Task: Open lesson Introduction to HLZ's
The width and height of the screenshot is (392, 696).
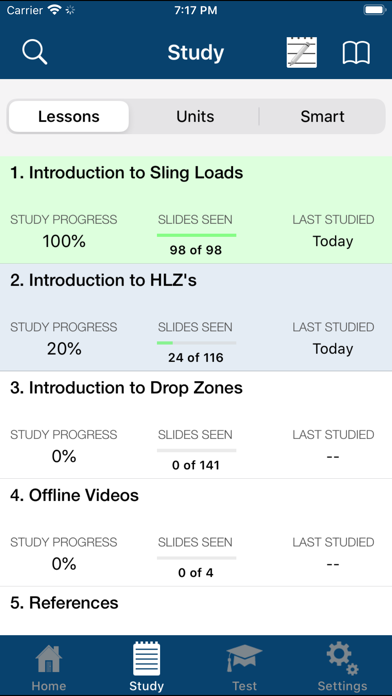Action: 196,317
